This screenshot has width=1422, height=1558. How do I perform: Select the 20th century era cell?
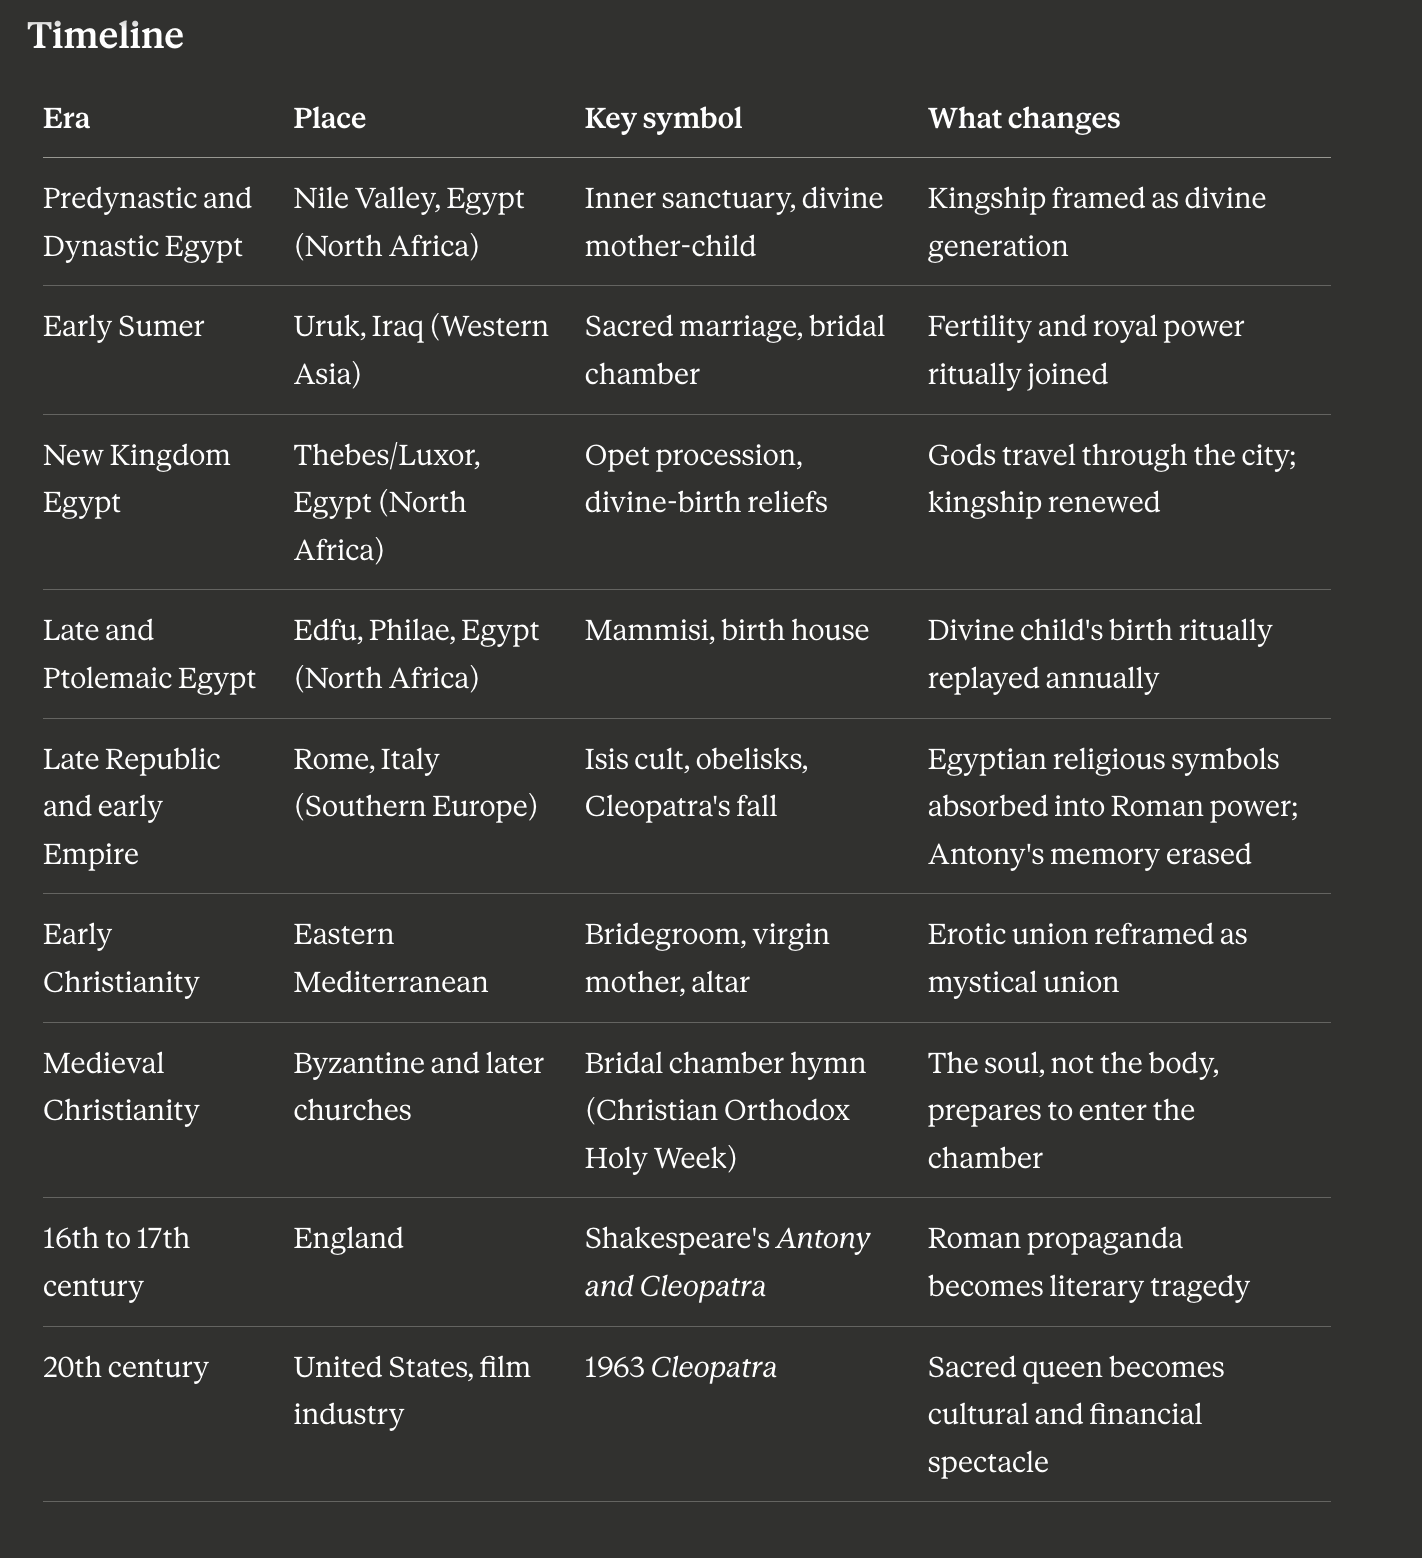pyautogui.click(x=126, y=1367)
